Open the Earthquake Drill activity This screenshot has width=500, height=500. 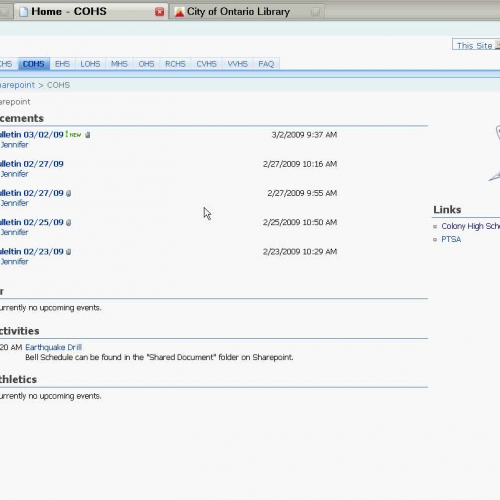(x=53, y=347)
